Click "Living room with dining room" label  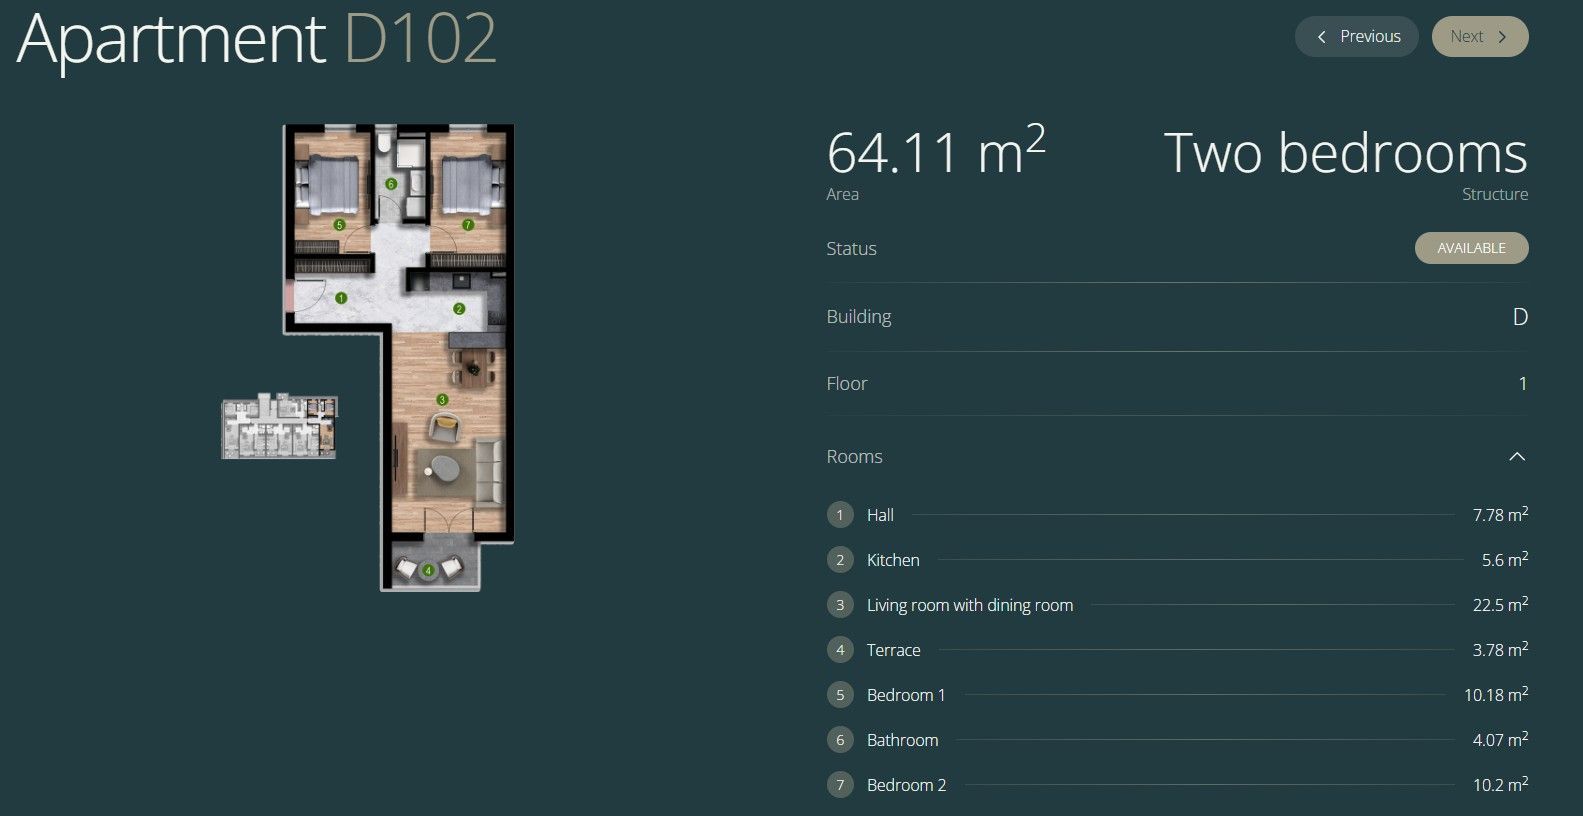(x=970, y=605)
